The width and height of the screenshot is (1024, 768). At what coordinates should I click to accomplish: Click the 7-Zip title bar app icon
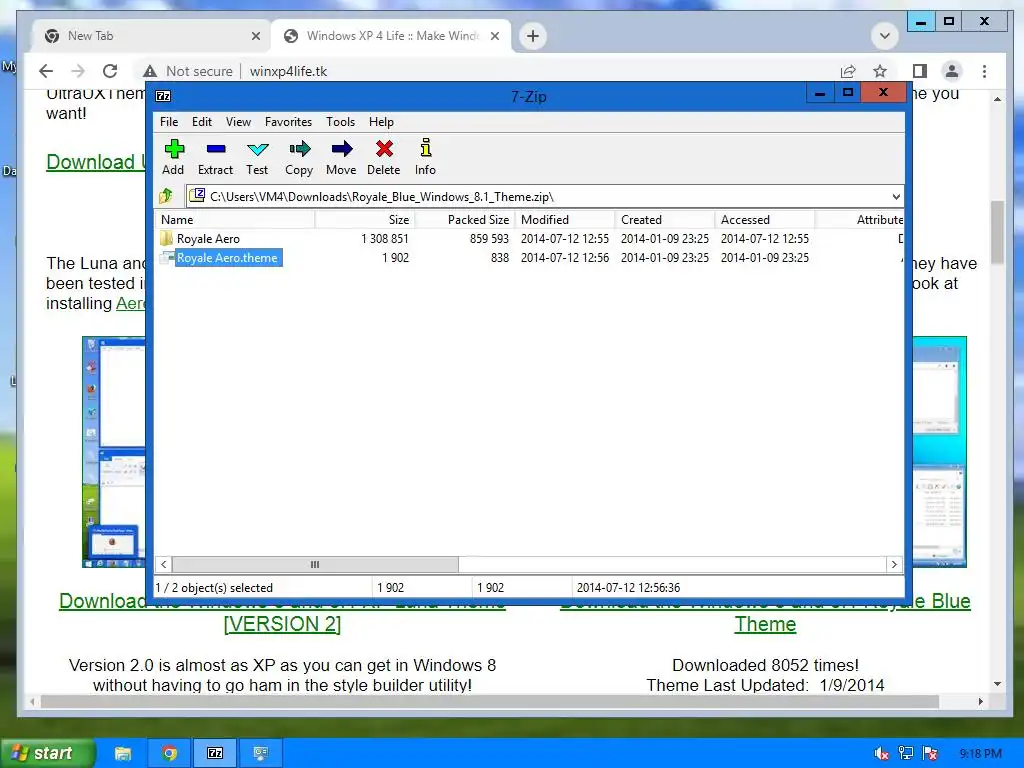click(x=163, y=96)
